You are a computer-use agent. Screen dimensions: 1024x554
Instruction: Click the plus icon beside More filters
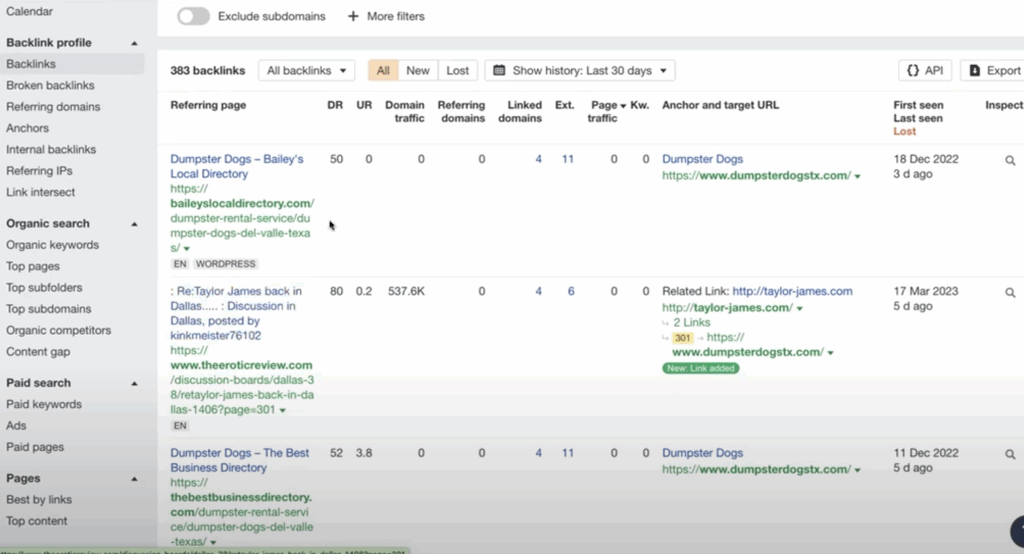click(x=353, y=16)
